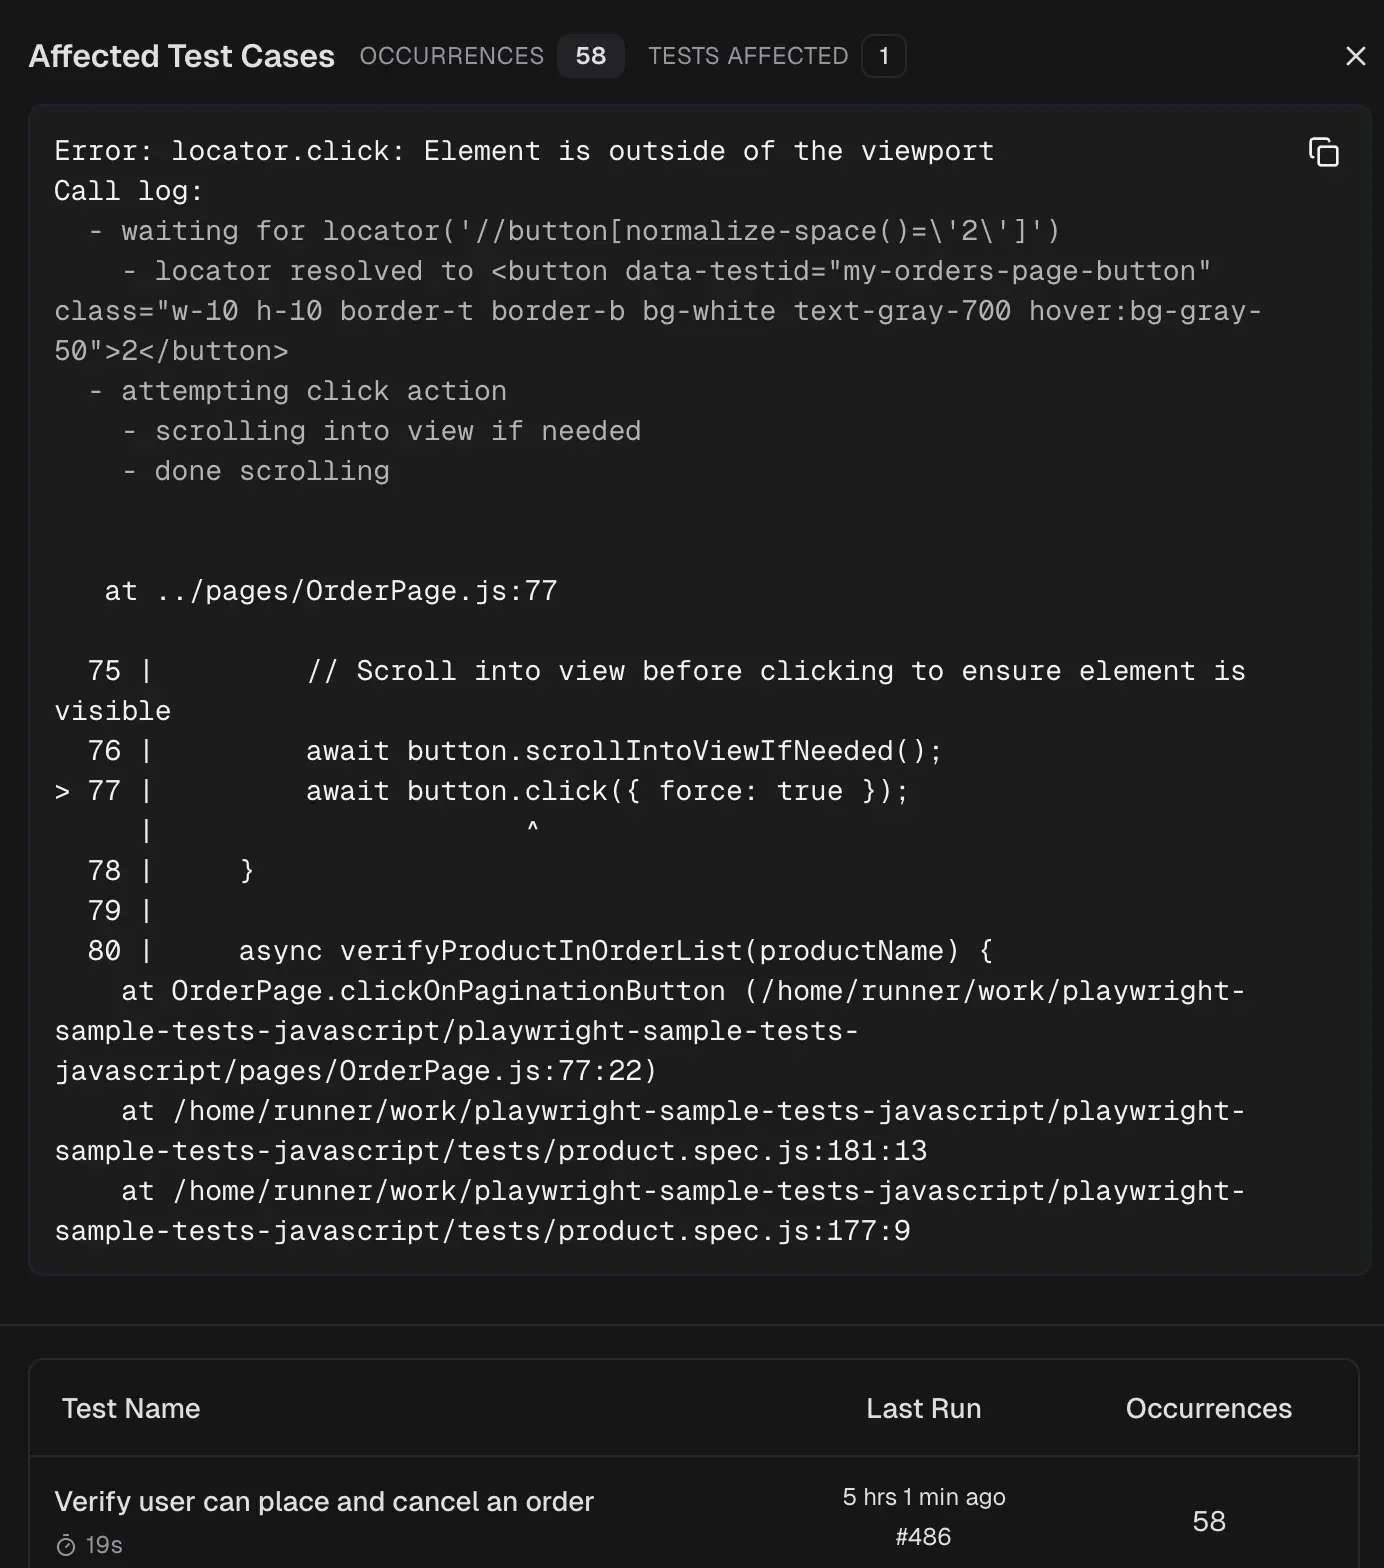Click the 'Last Run' column header
The image size is (1384, 1568).
923,1408
